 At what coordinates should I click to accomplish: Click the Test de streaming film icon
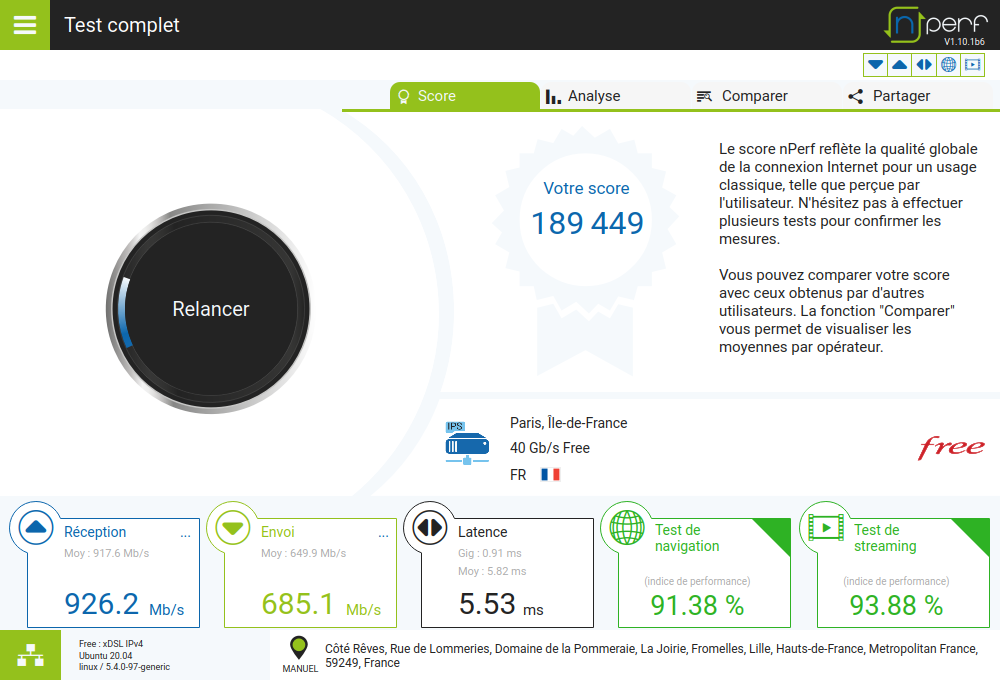coord(826,528)
